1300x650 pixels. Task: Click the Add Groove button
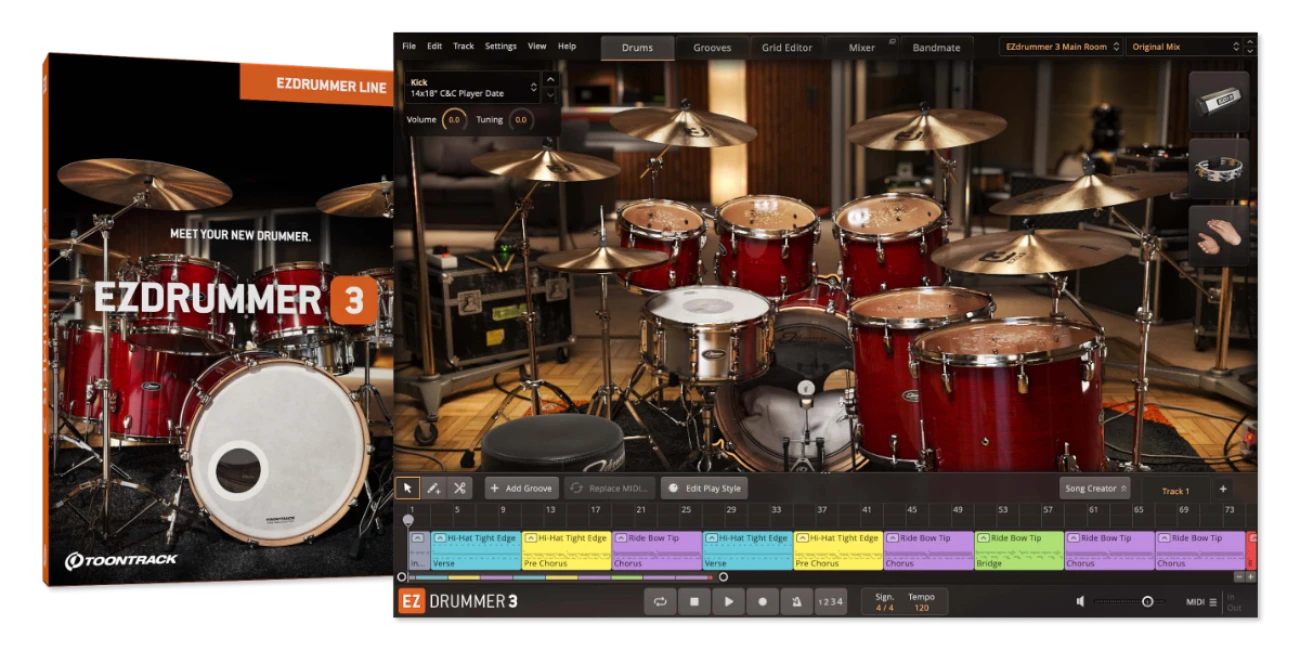[521, 488]
